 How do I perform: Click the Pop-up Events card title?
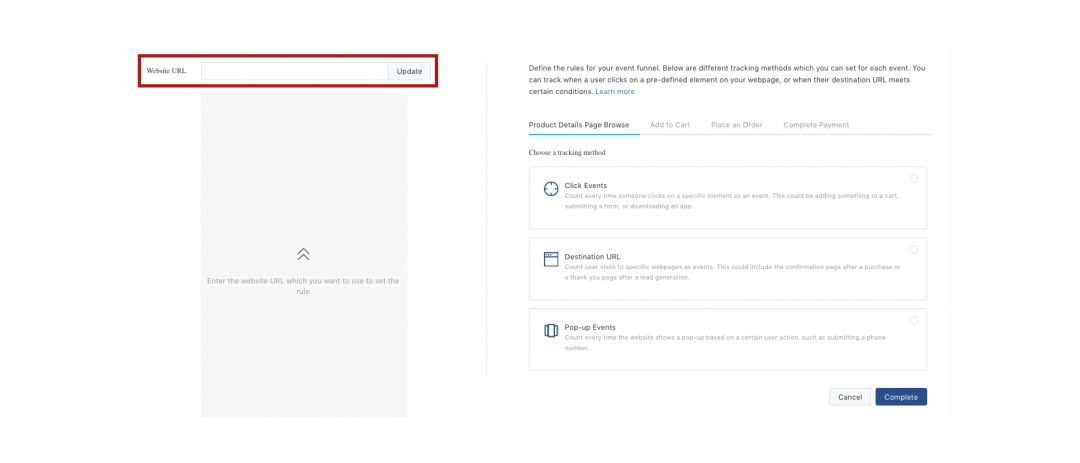click(590, 327)
